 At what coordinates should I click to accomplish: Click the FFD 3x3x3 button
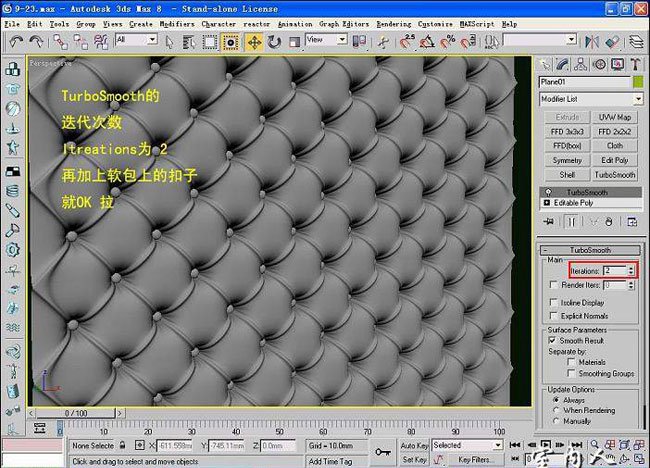[x=567, y=132]
